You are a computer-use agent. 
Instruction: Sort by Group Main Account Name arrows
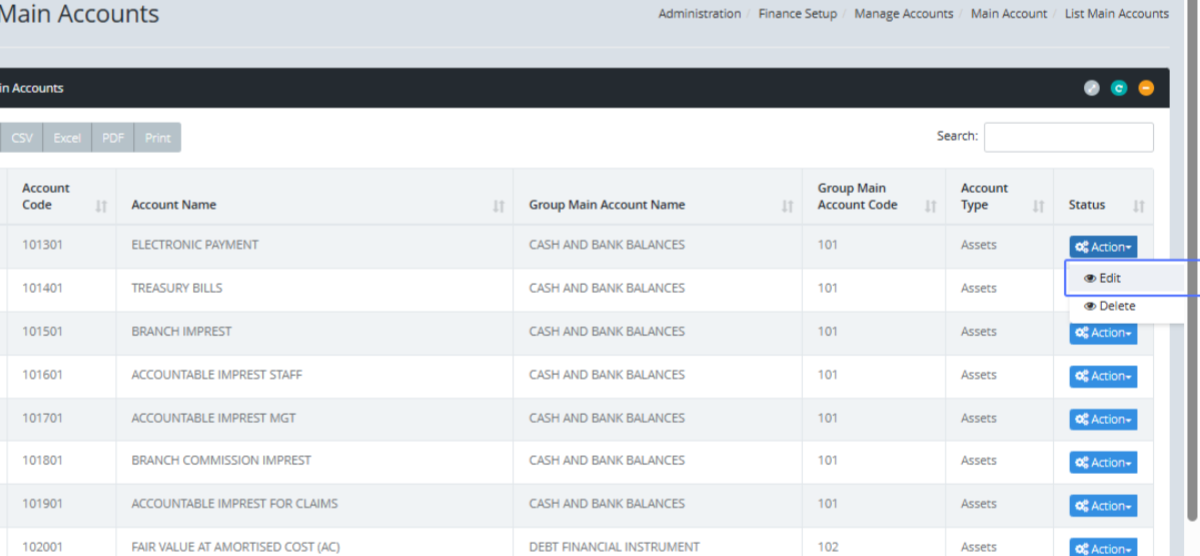pos(788,206)
